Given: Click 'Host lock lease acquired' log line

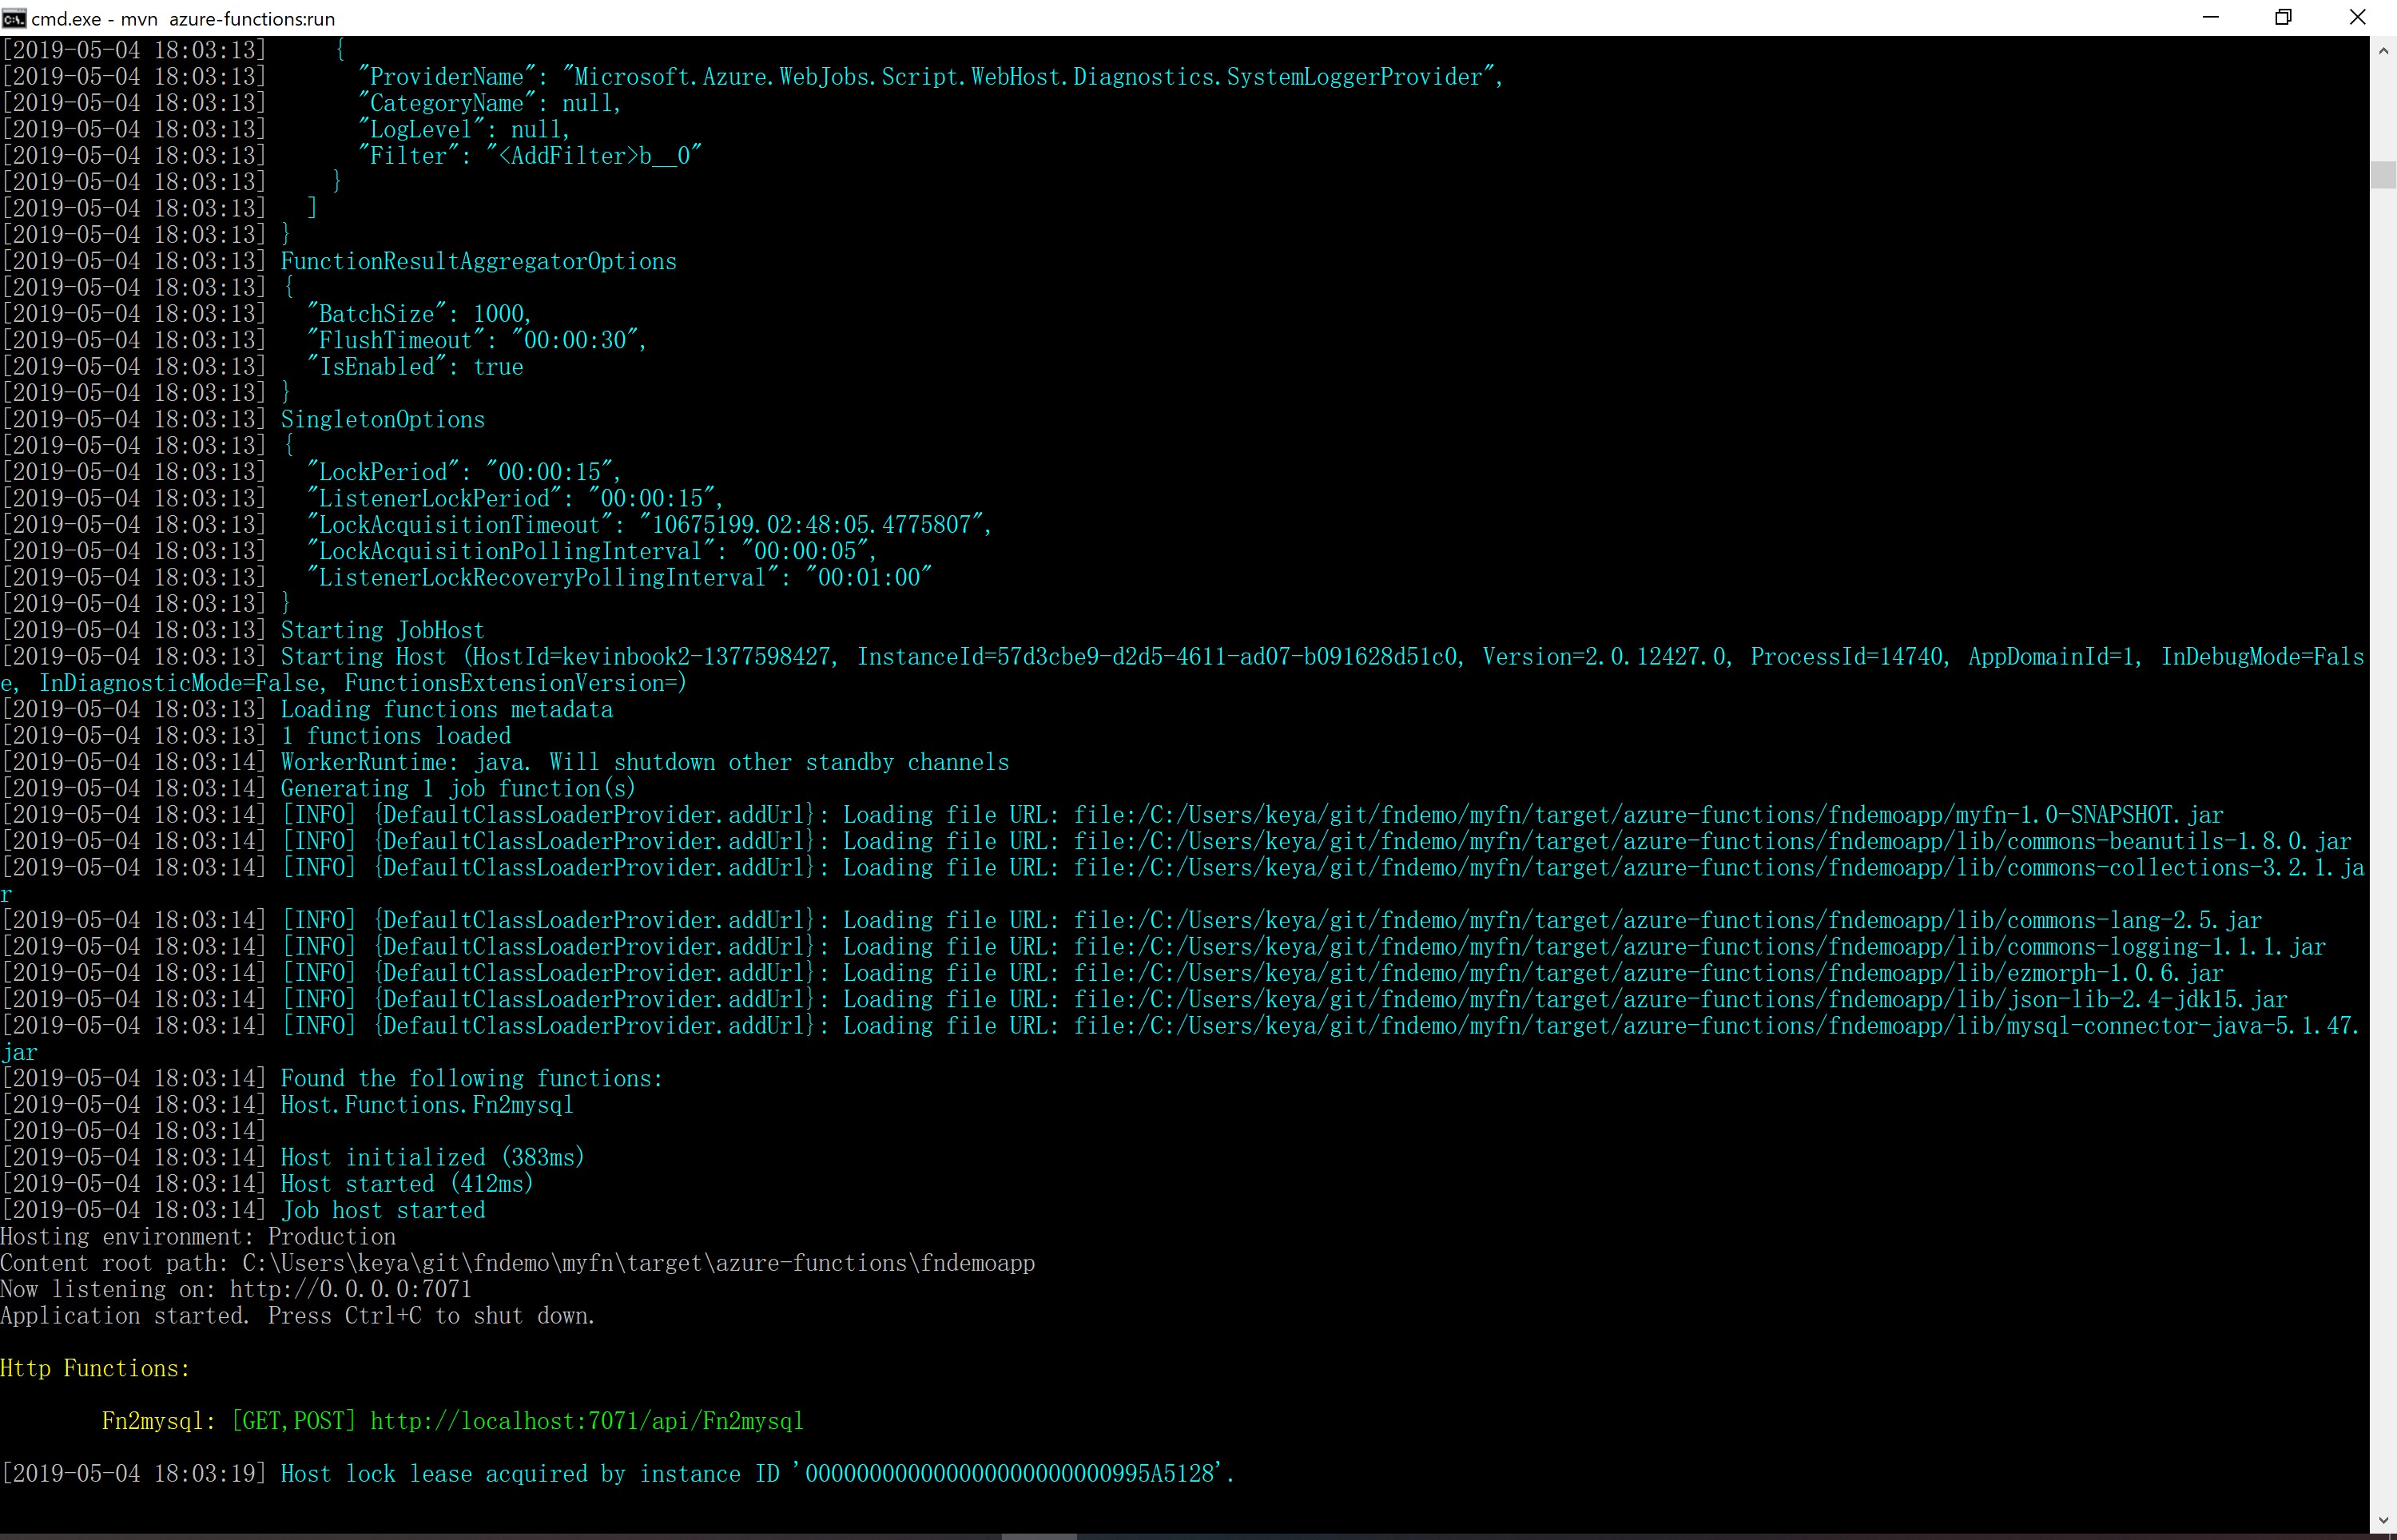Looking at the screenshot, I should [618, 1474].
